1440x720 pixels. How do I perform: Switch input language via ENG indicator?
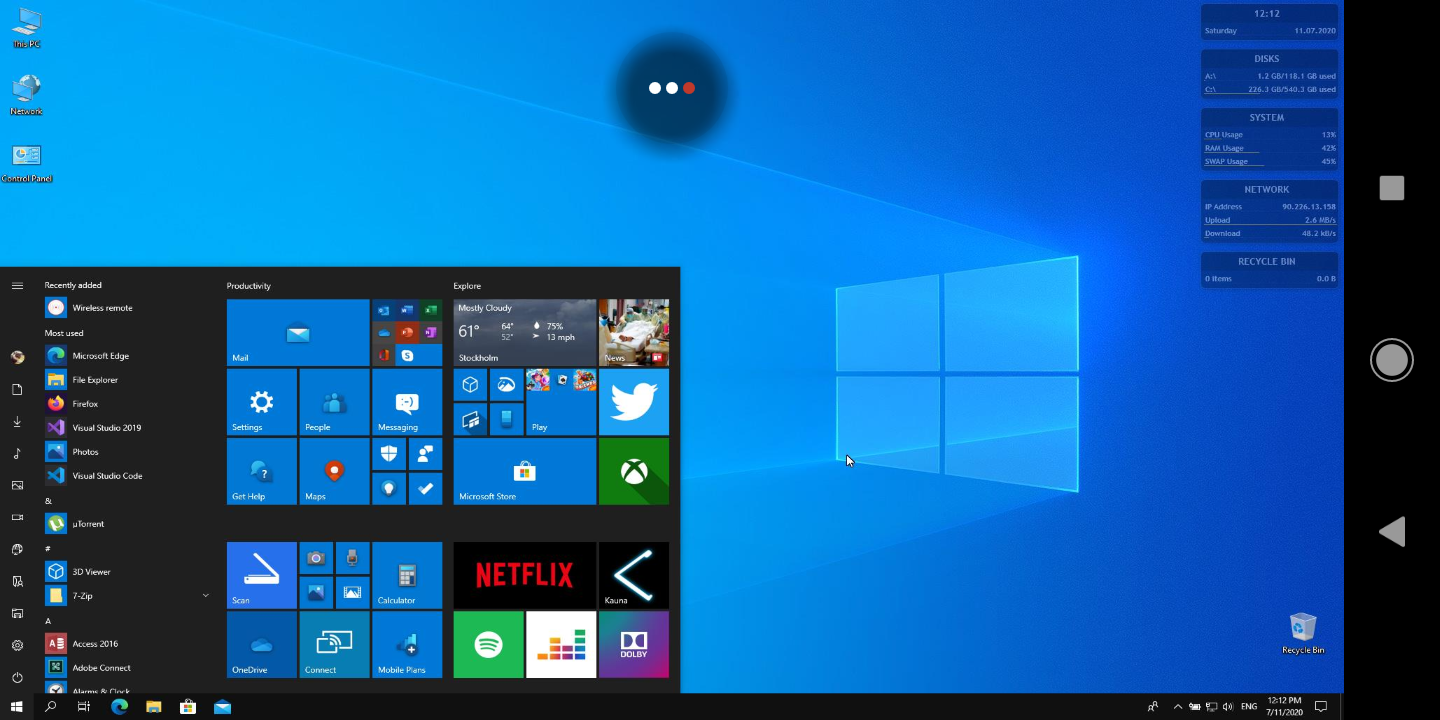(1249, 707)
